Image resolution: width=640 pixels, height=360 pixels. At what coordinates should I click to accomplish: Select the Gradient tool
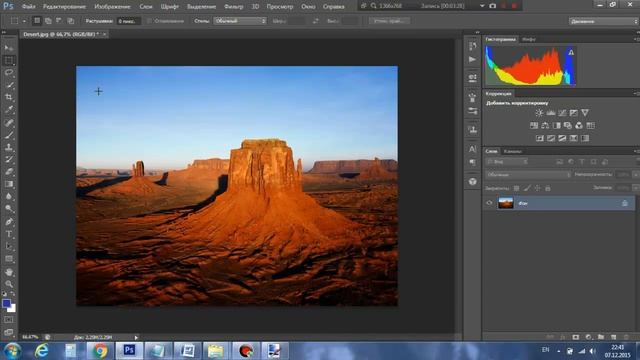pos(9,184)
